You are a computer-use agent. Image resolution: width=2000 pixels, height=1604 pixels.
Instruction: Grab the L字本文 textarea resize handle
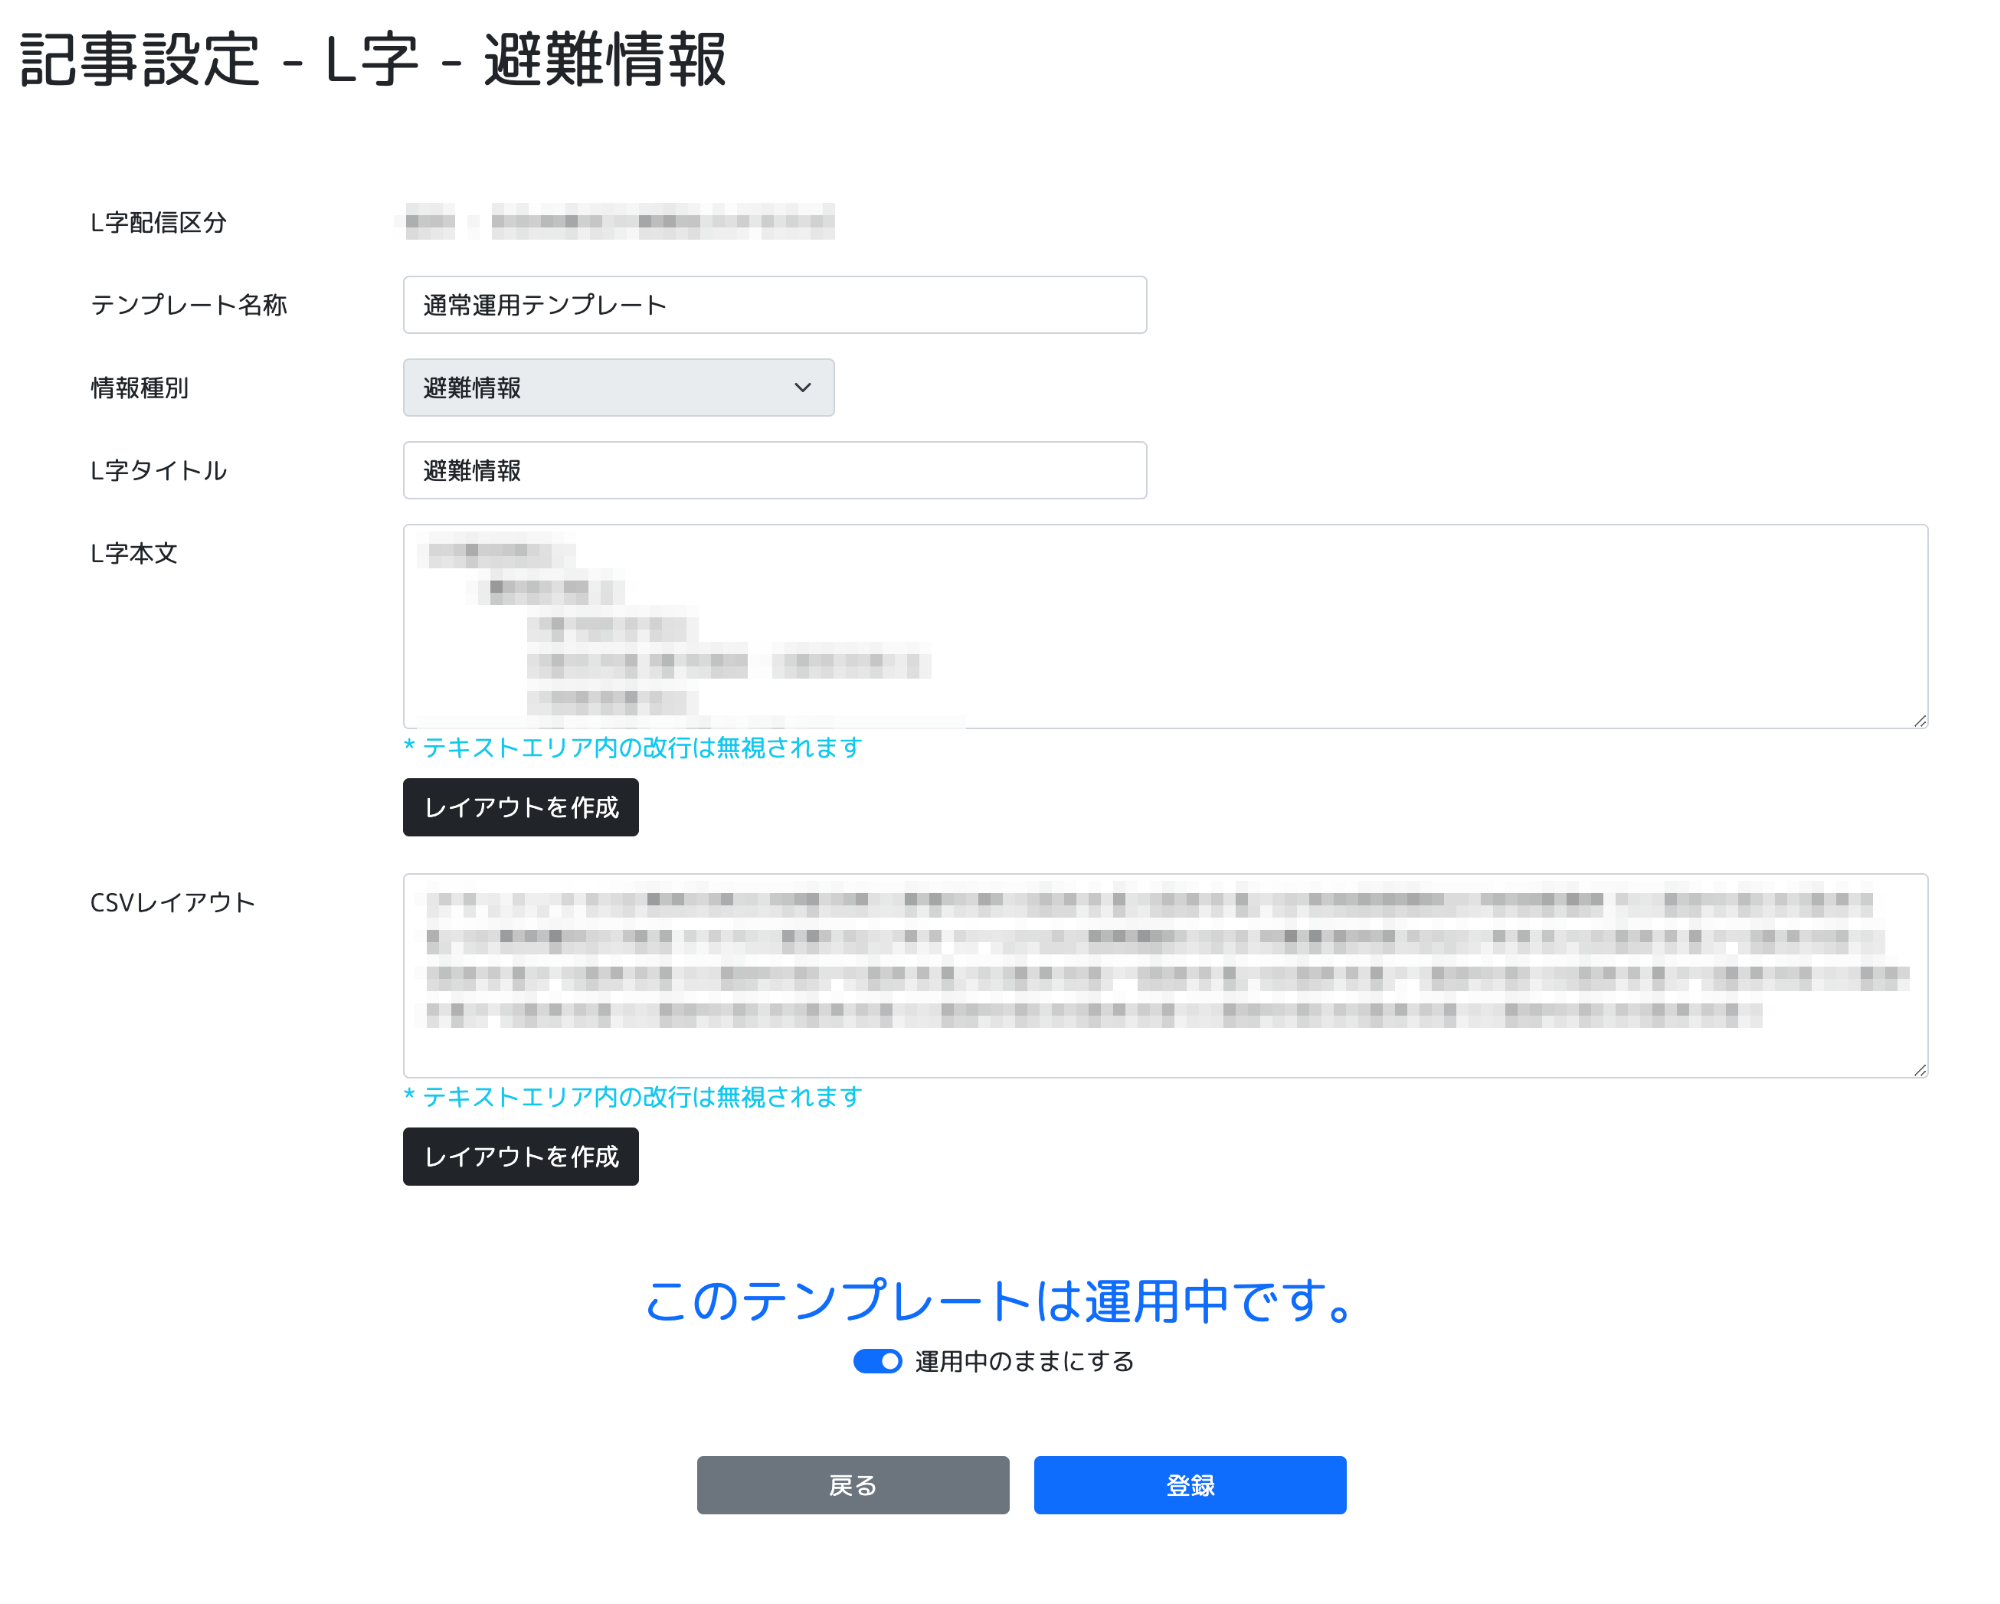1920,721
